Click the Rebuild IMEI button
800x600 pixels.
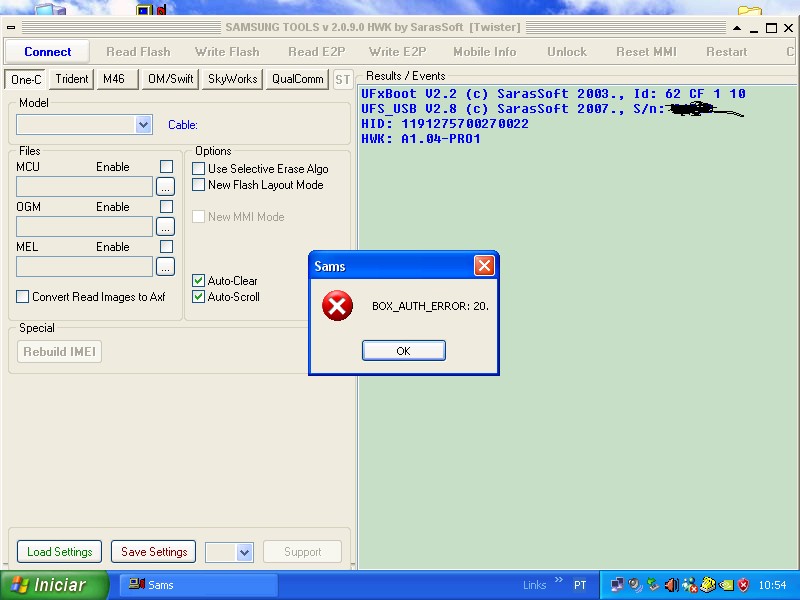(59, 352)
